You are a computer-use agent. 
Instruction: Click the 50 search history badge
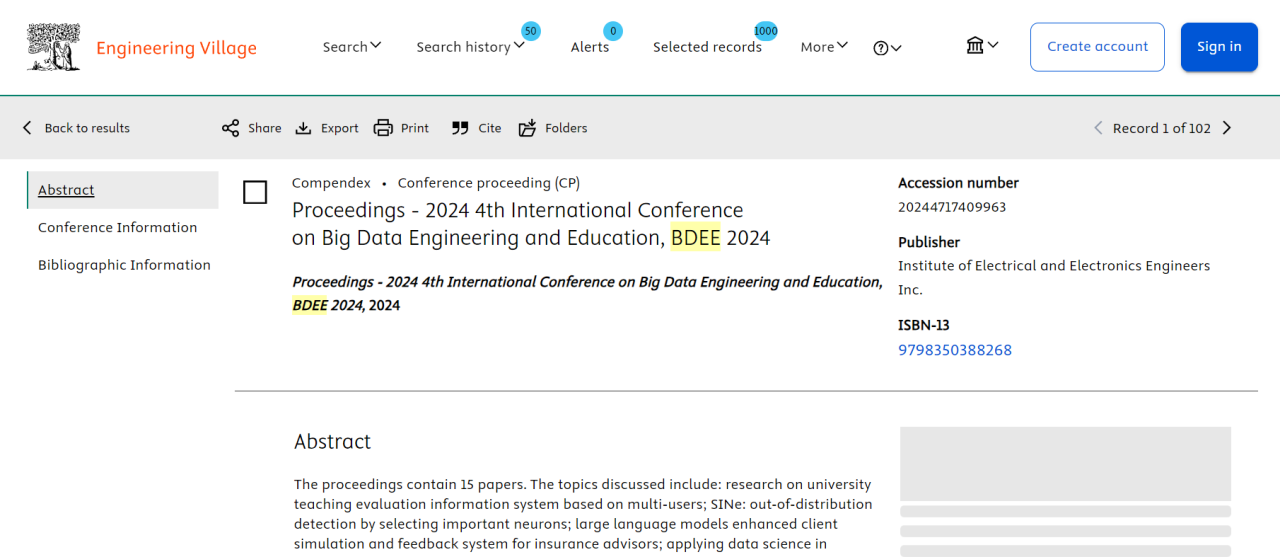531,31
